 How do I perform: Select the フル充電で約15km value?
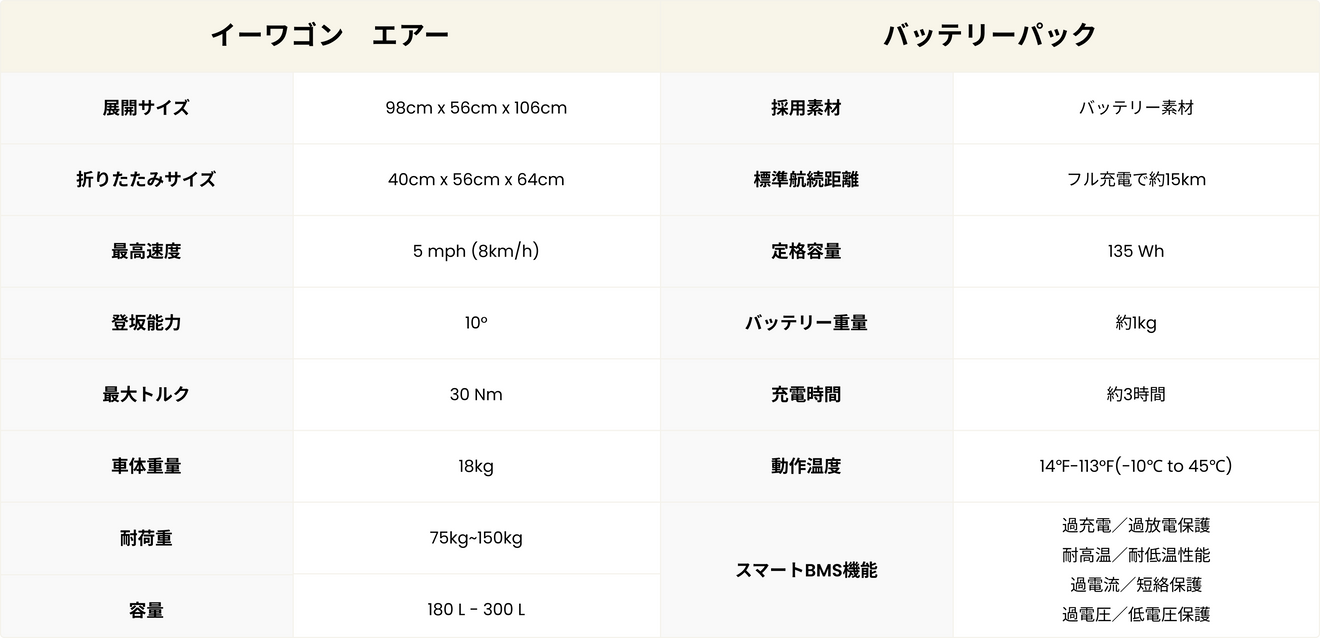point(1136,180)
